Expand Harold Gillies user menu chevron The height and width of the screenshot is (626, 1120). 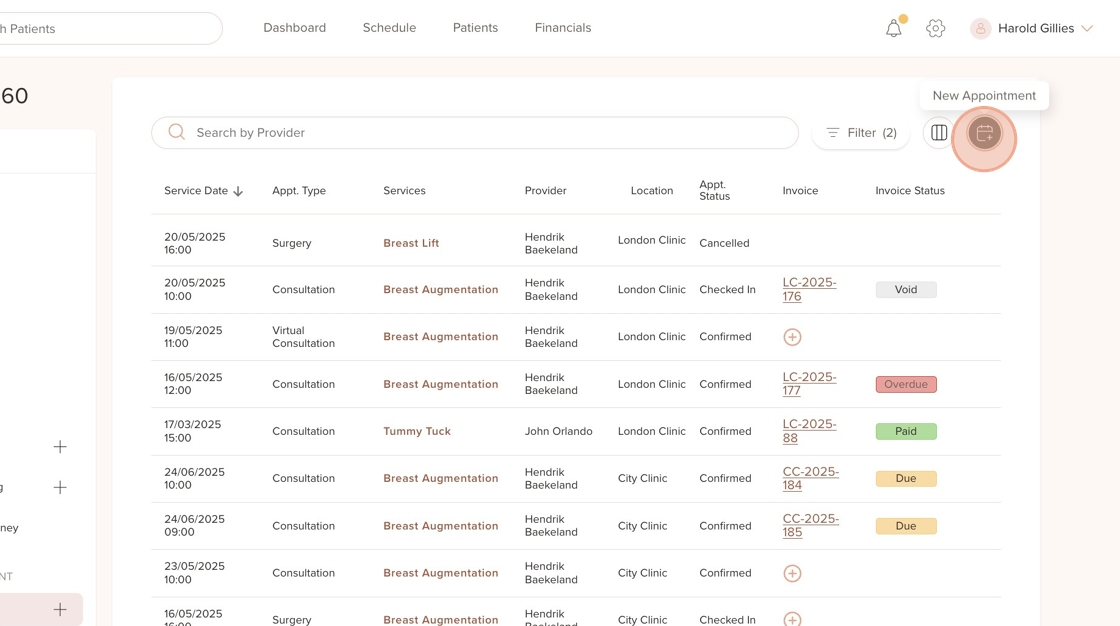[1087, 29]
